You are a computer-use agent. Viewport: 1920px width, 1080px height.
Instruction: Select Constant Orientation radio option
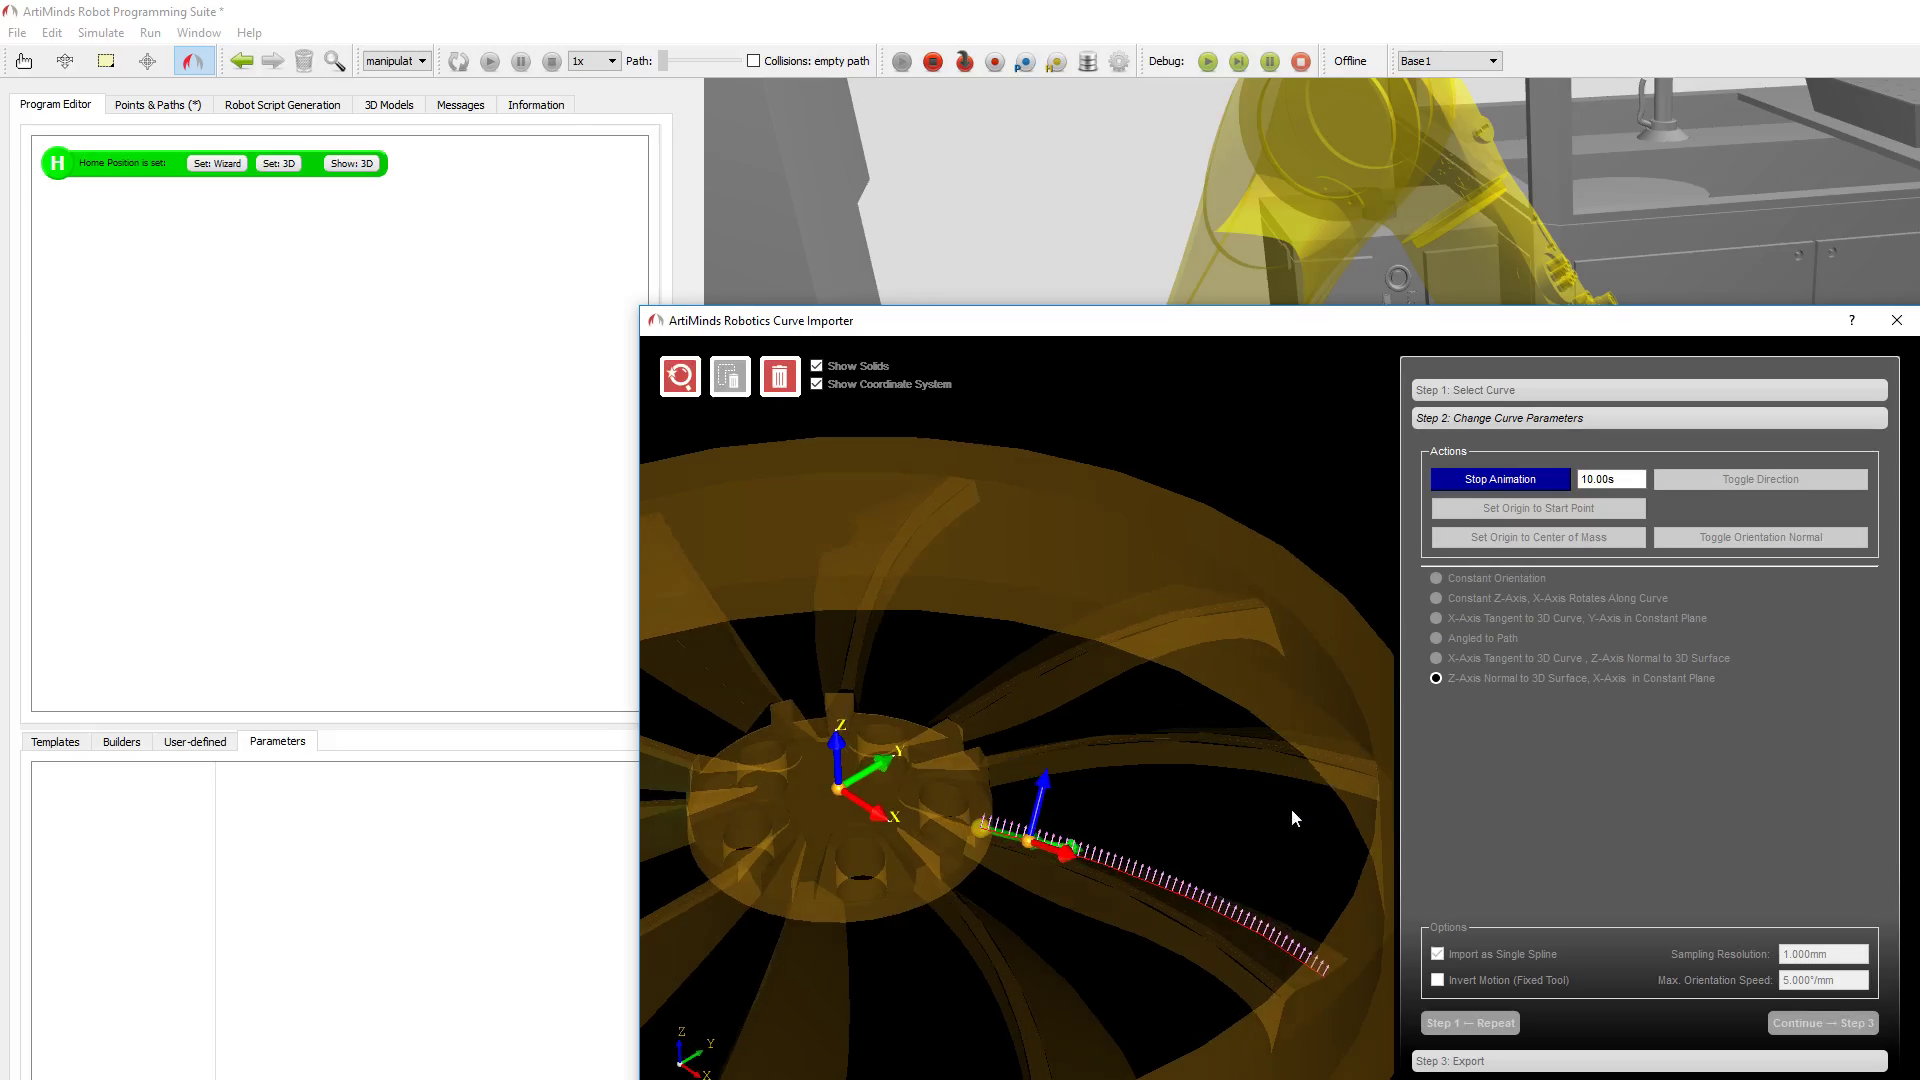(x=1436, y=578)
